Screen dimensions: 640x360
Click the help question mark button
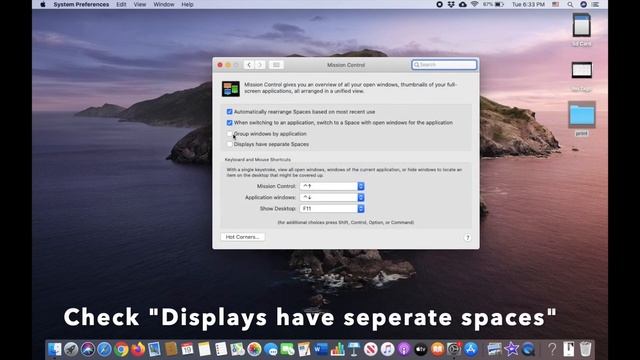468,238
